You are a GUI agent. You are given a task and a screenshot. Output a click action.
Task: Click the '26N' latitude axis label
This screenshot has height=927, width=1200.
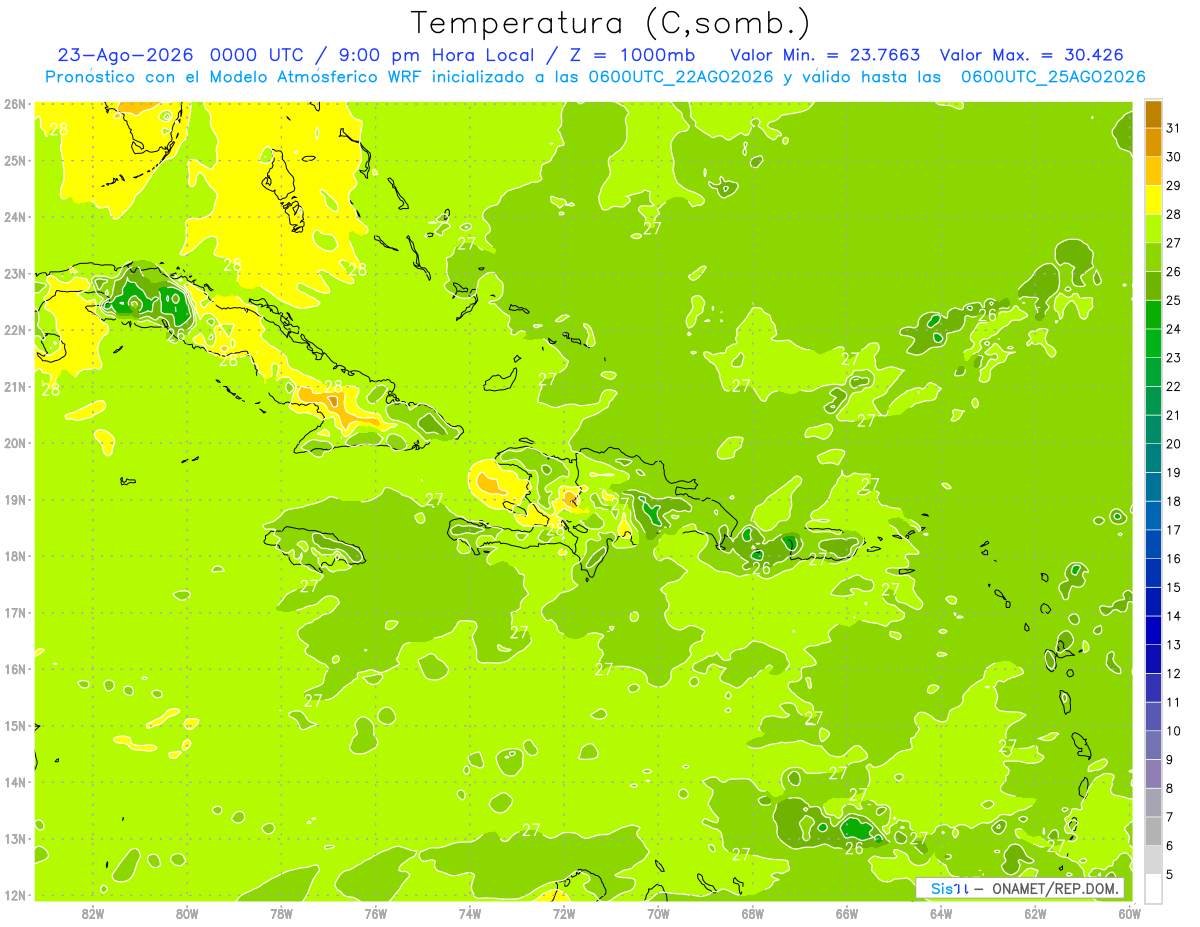[14, 103]
